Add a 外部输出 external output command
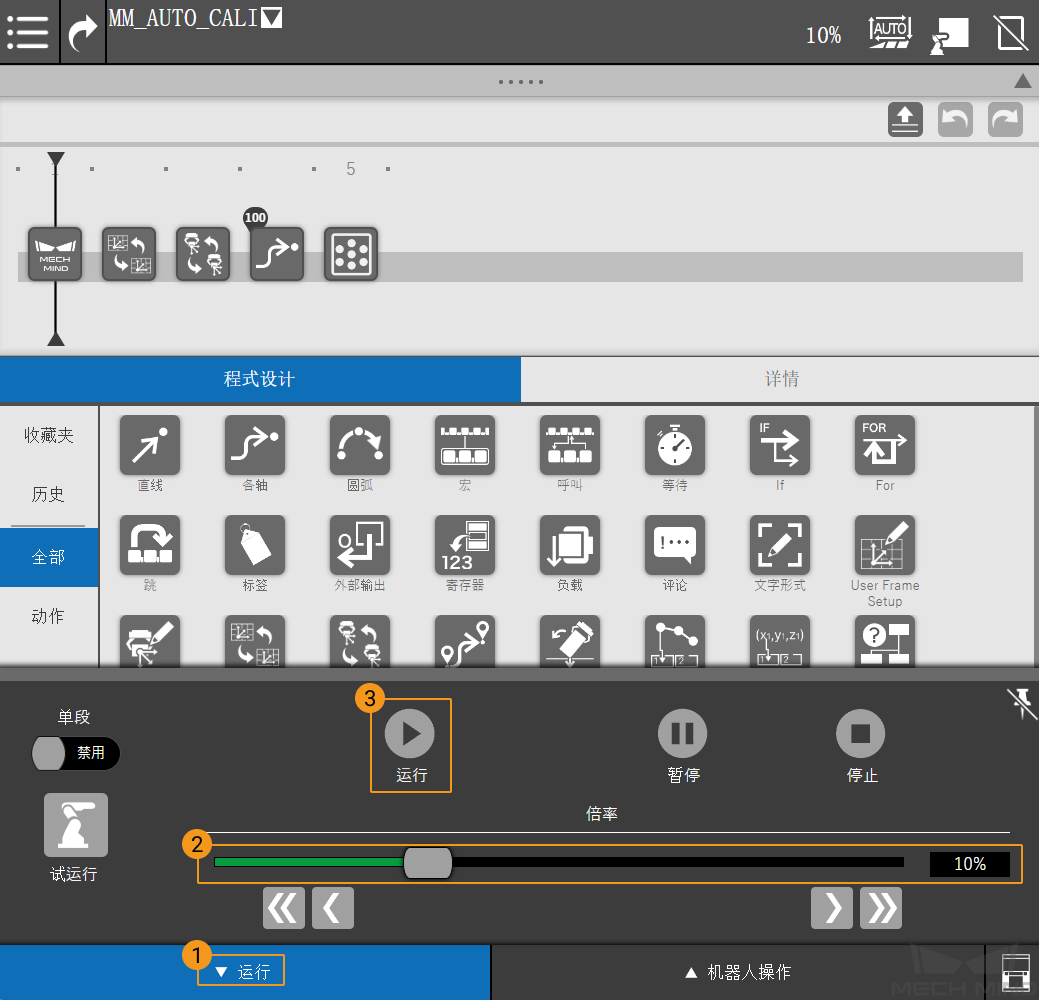The image size is (1039, 1000). 360,545
